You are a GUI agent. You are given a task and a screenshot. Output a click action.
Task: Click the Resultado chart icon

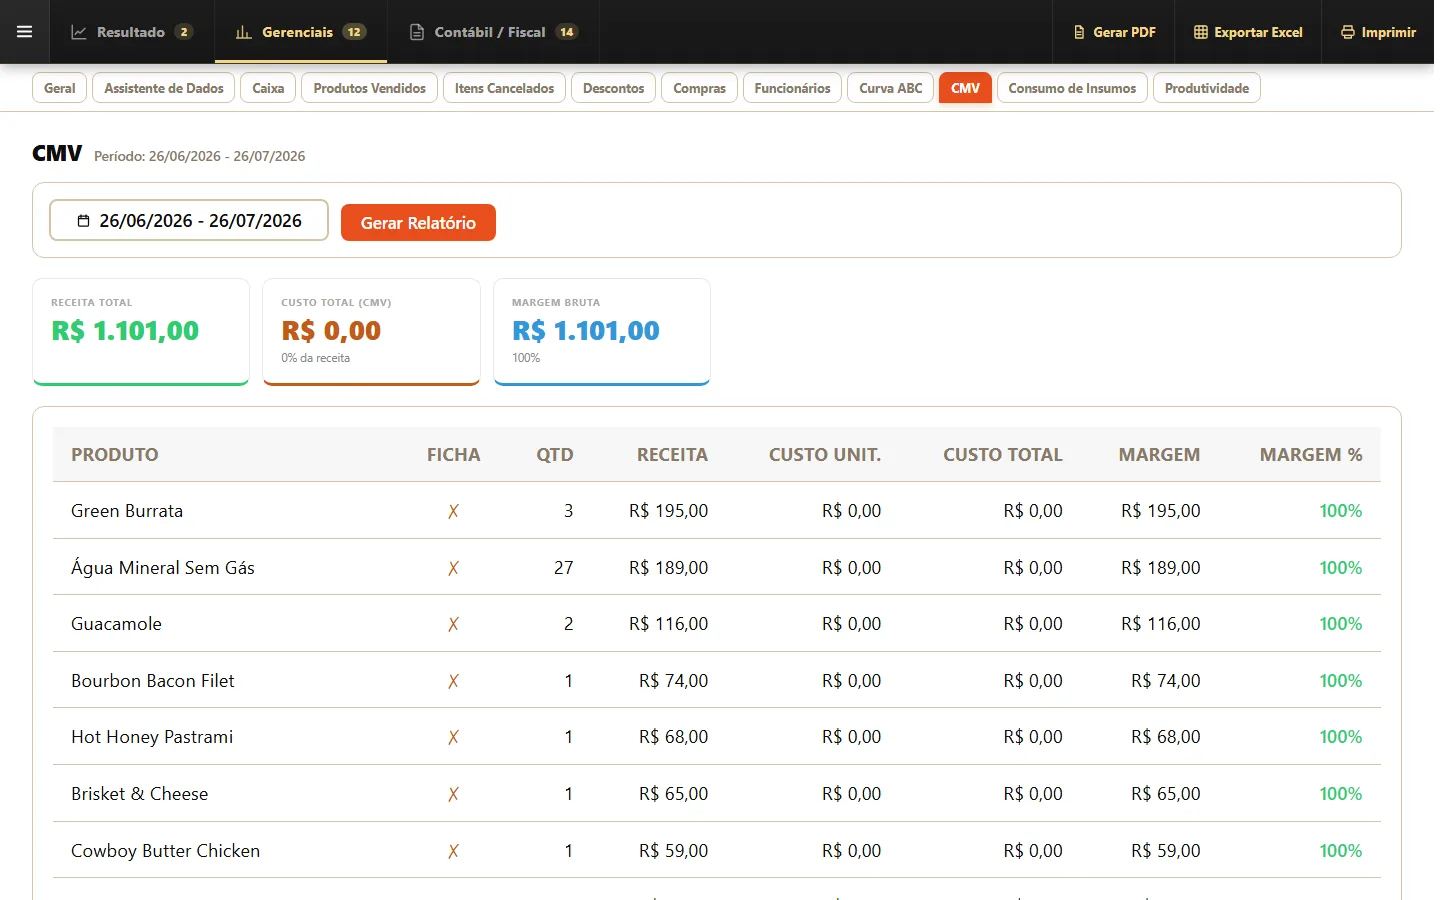(79, 32)
